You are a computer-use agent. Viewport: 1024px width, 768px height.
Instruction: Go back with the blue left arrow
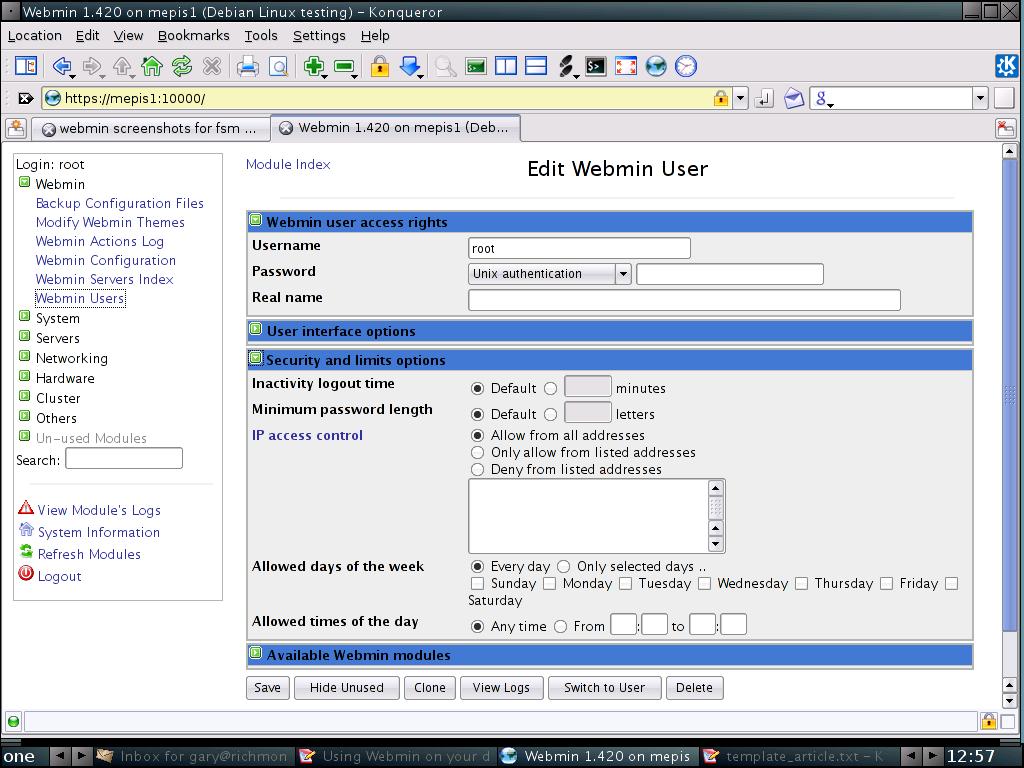(62, 66)
